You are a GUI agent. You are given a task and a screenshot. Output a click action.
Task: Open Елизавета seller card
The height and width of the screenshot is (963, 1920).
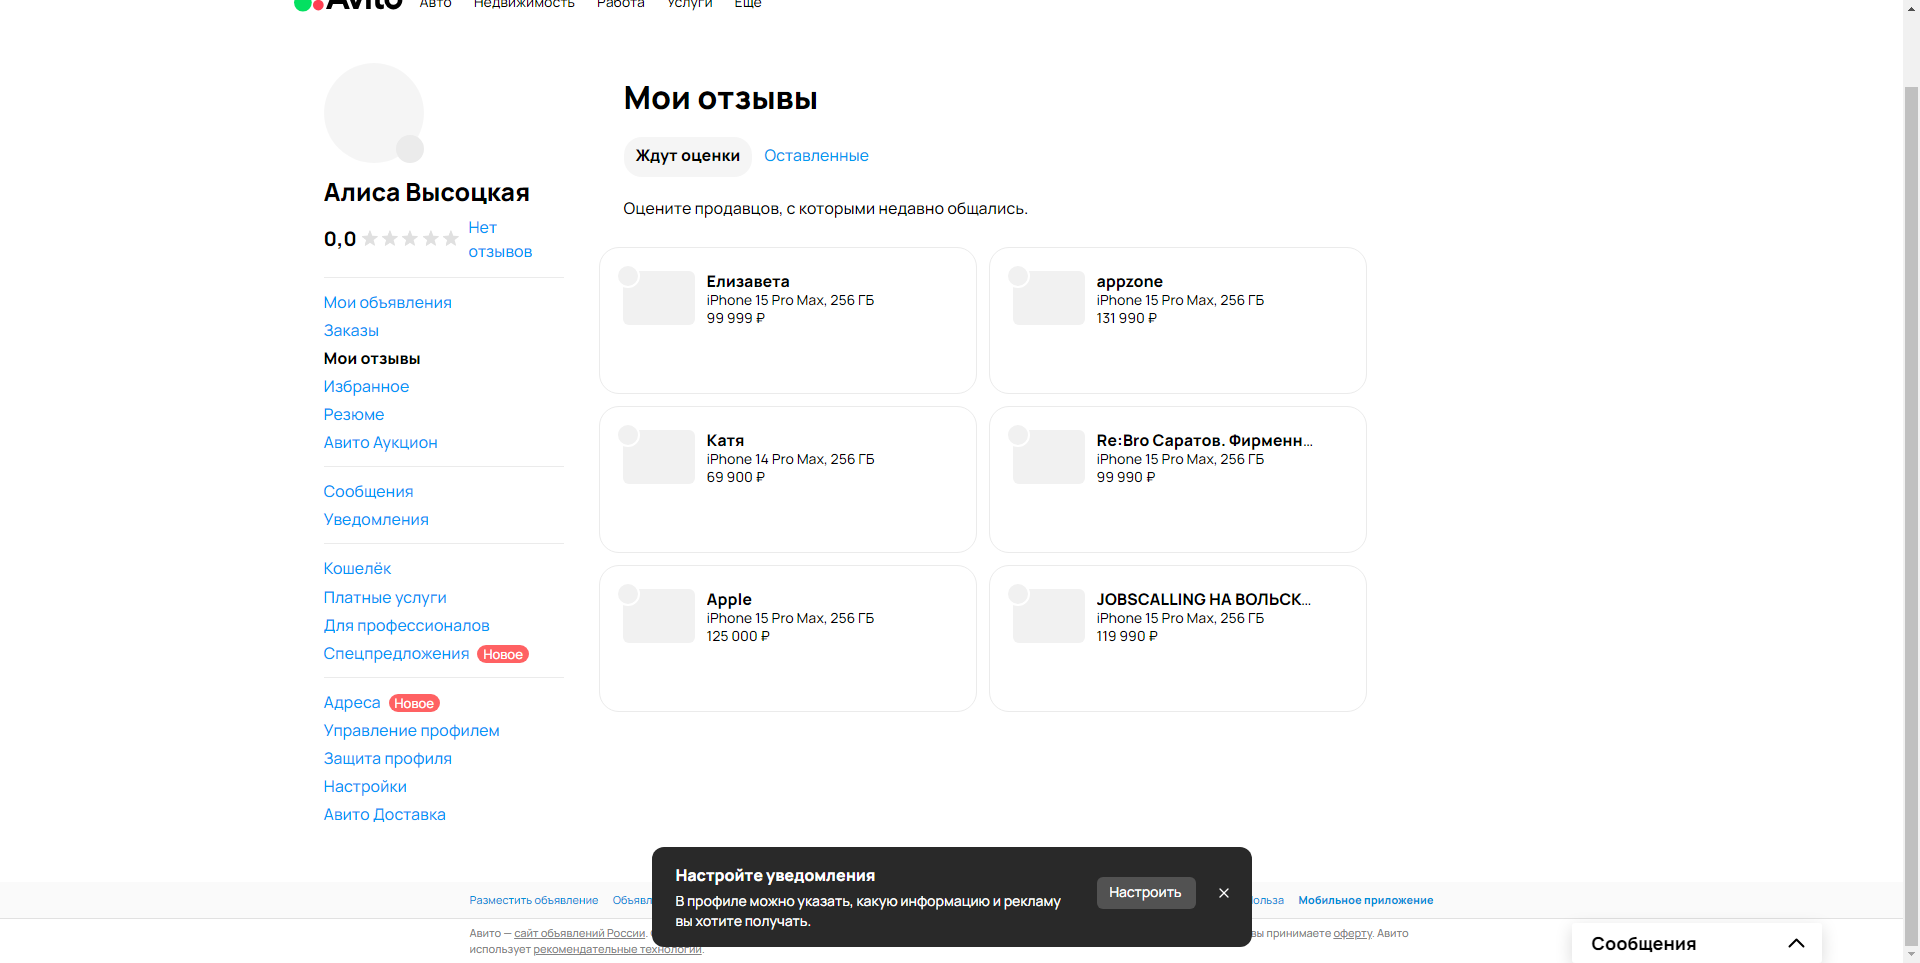point(788,320)
